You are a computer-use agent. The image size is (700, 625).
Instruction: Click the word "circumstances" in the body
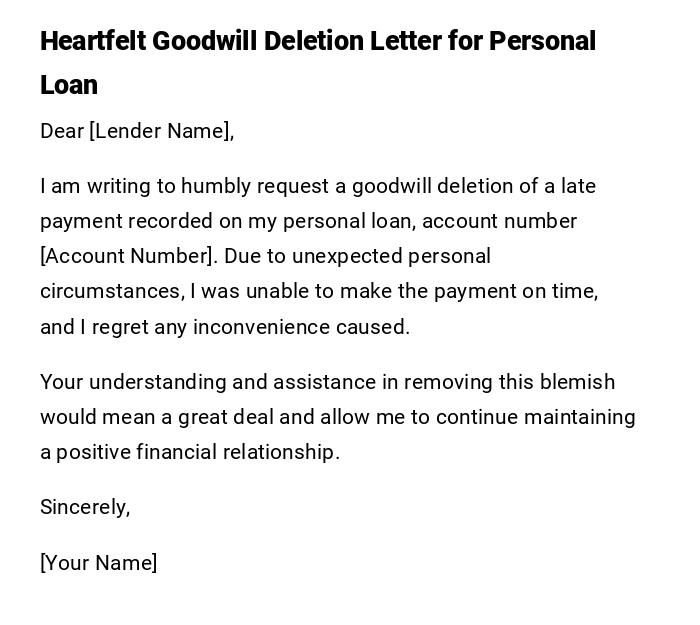109,291
